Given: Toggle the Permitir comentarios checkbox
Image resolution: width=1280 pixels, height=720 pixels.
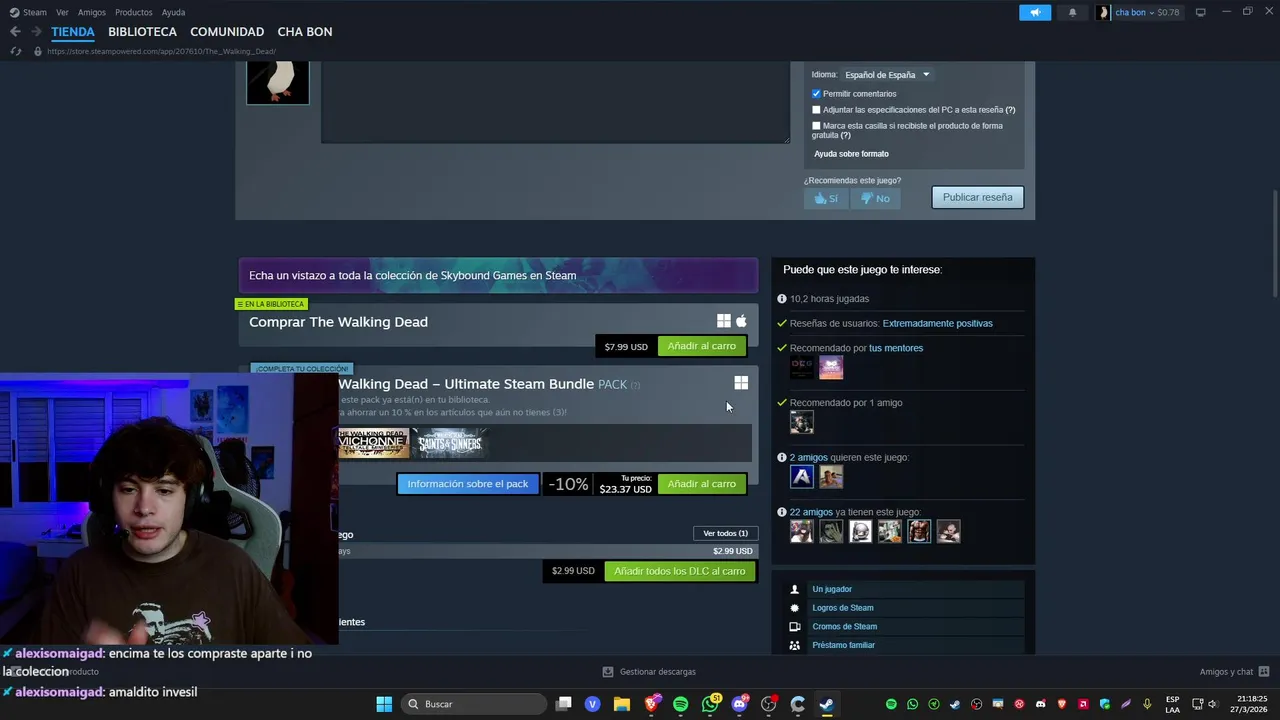Looking at the screenshot, I should tap(816, 94).
